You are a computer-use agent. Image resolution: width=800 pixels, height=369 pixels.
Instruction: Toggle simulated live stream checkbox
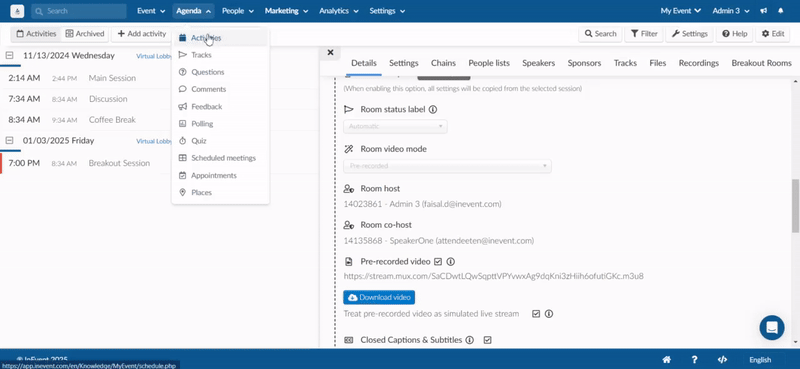(x=536, y=314)
